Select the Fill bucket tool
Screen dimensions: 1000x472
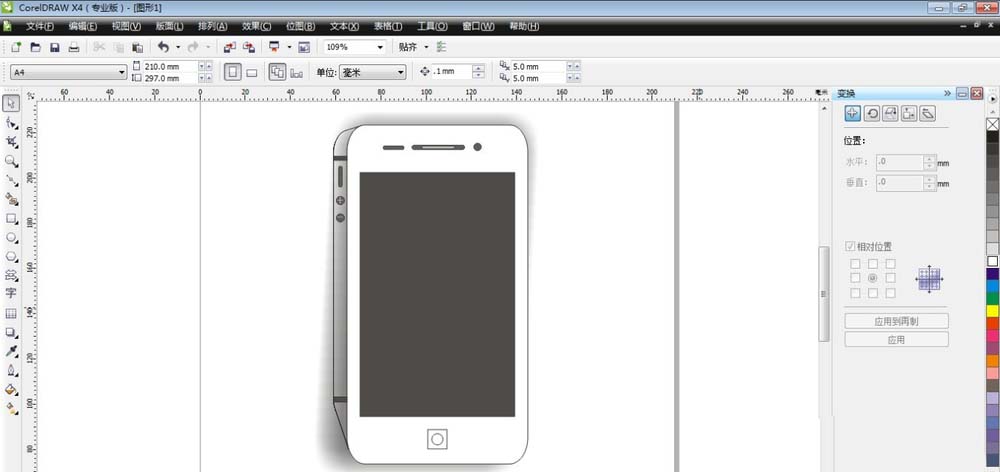click(11, 390)
